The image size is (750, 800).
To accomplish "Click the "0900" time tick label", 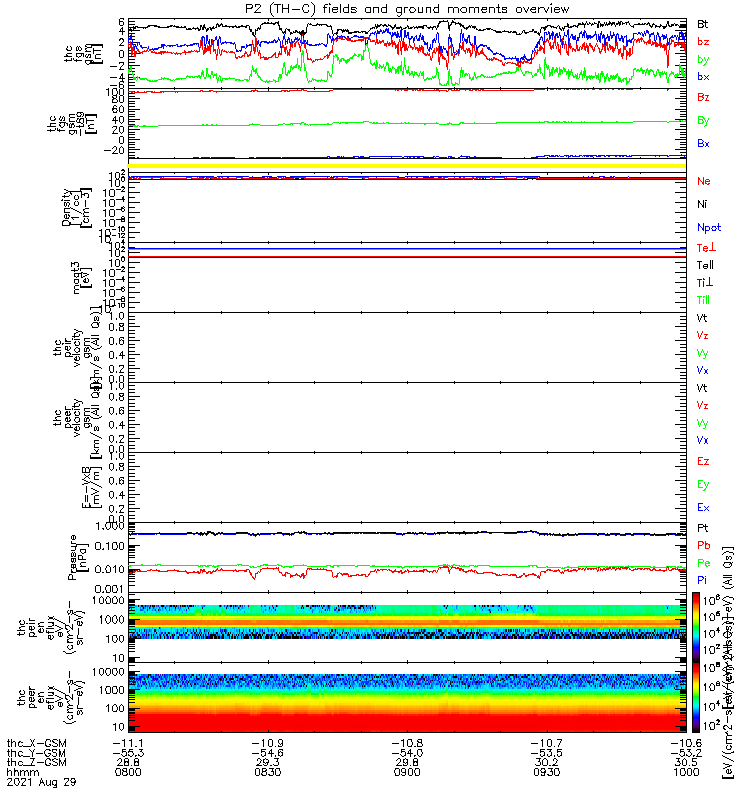I will [407, 772].
